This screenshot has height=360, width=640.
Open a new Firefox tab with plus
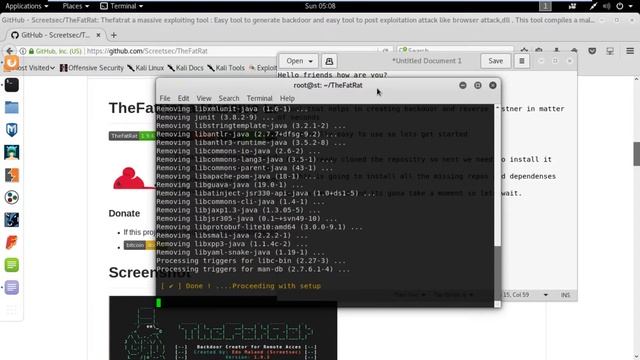point(114,35)
